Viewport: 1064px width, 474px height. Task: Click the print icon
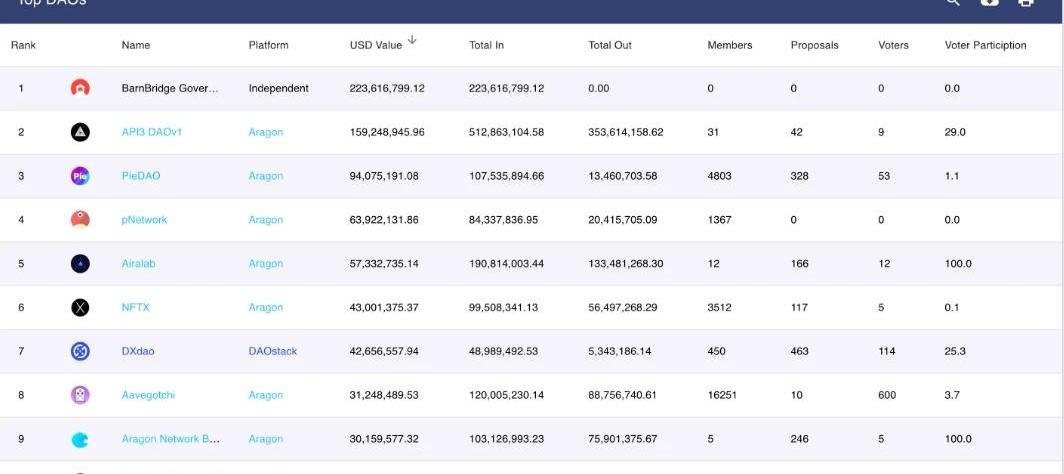(x=1025, y=3)
